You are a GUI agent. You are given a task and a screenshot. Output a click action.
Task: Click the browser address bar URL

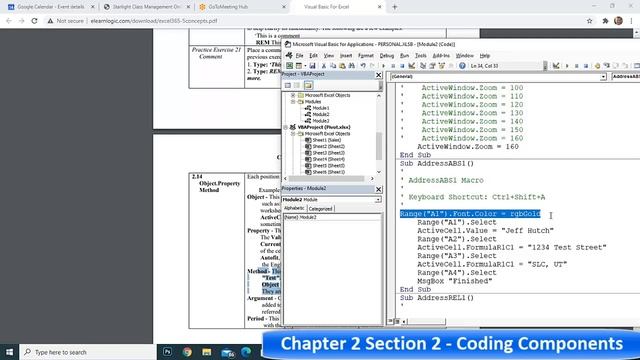tap(154, 21)
